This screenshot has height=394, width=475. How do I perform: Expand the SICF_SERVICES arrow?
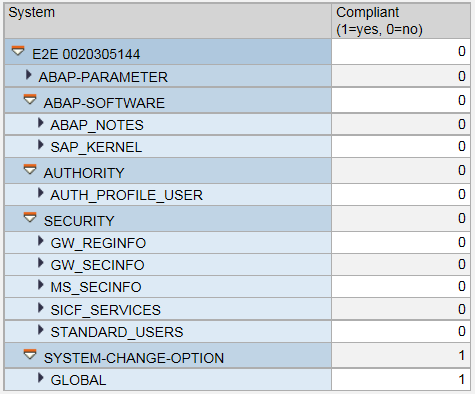(x=41, y=308)
